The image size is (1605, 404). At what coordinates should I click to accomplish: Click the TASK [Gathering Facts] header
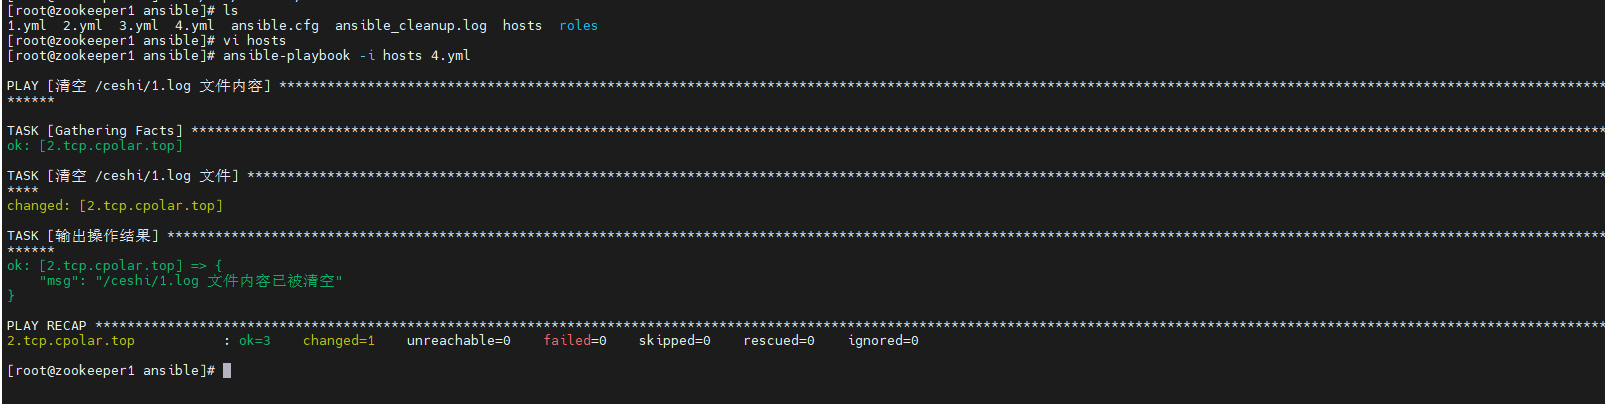tap(95, 131)
